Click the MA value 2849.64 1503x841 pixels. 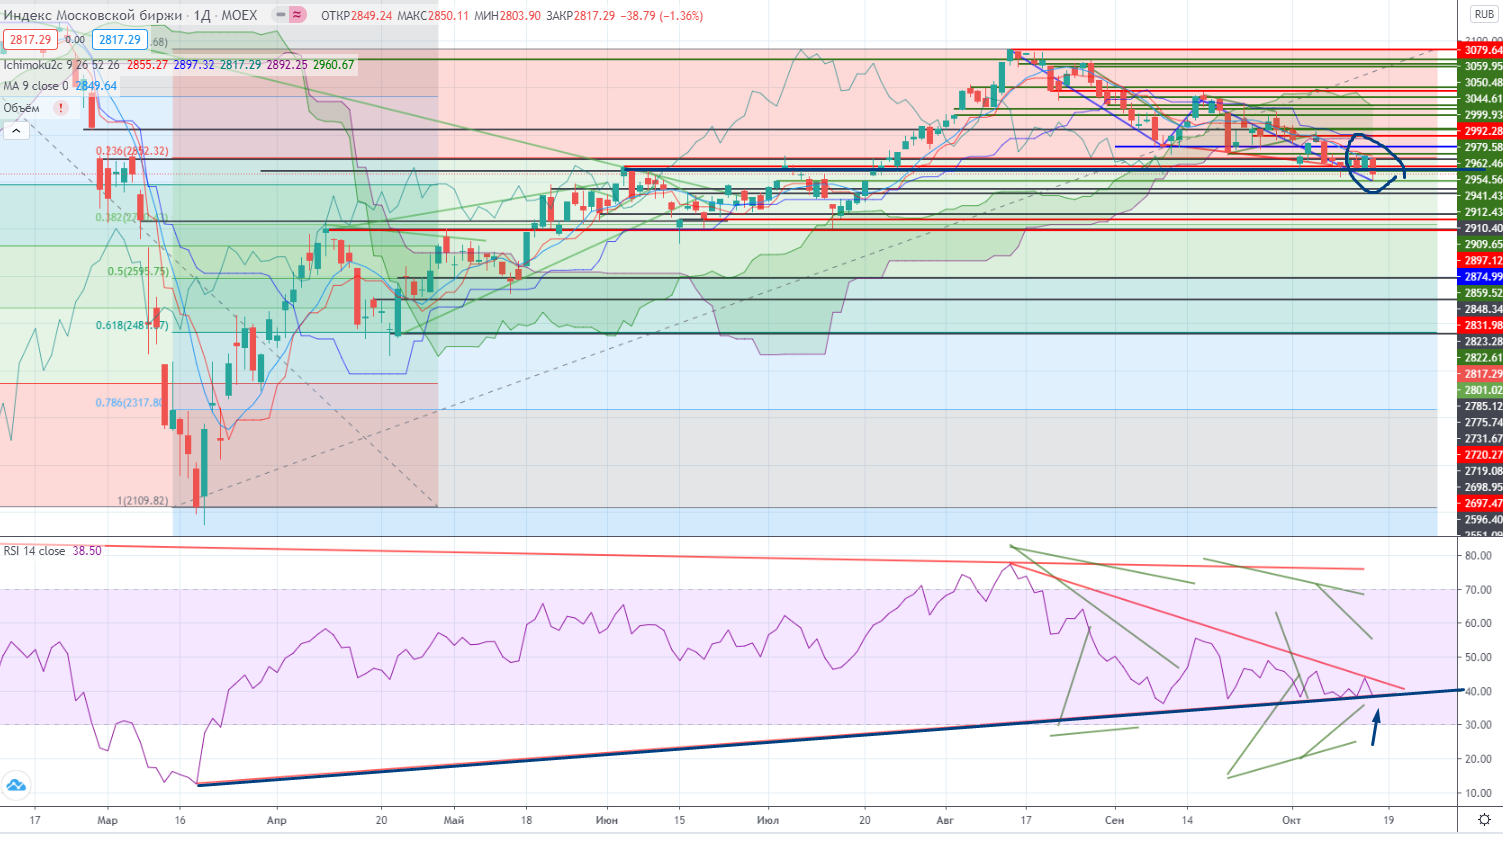pos(96,86)
